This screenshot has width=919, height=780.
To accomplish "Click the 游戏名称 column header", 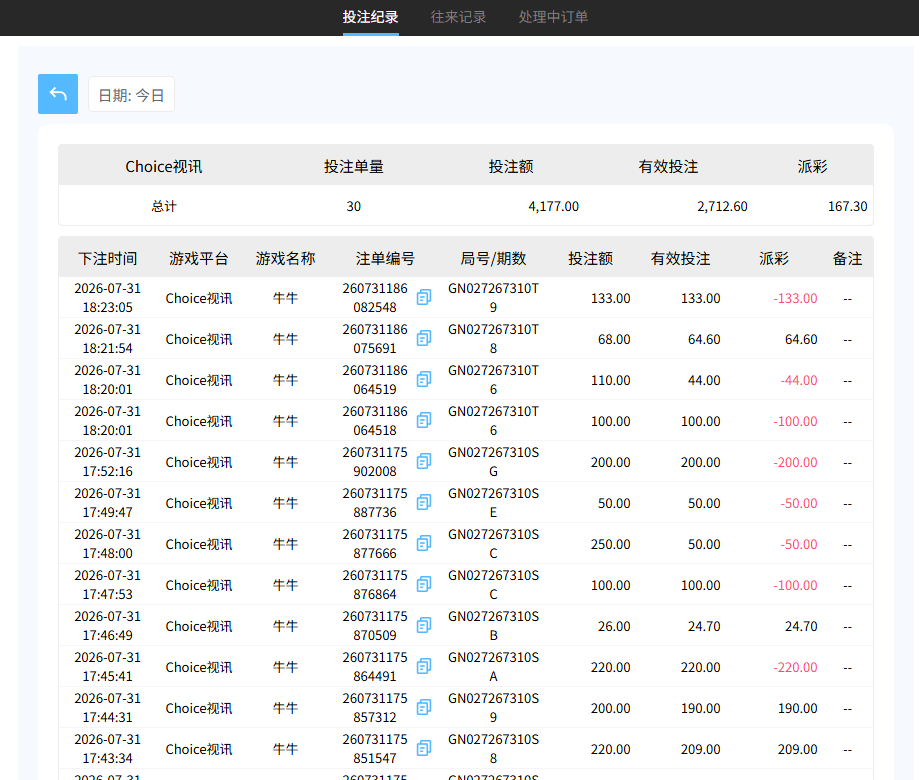I will tap(285, 258).
